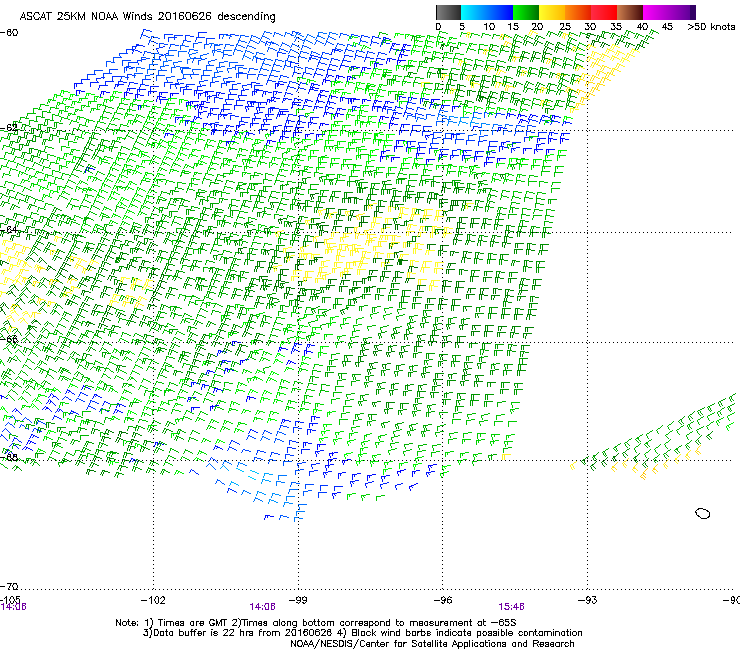Click the small black oval outline on the map
740x650 pixels.
pyautogui.click(x=703, y=513)
